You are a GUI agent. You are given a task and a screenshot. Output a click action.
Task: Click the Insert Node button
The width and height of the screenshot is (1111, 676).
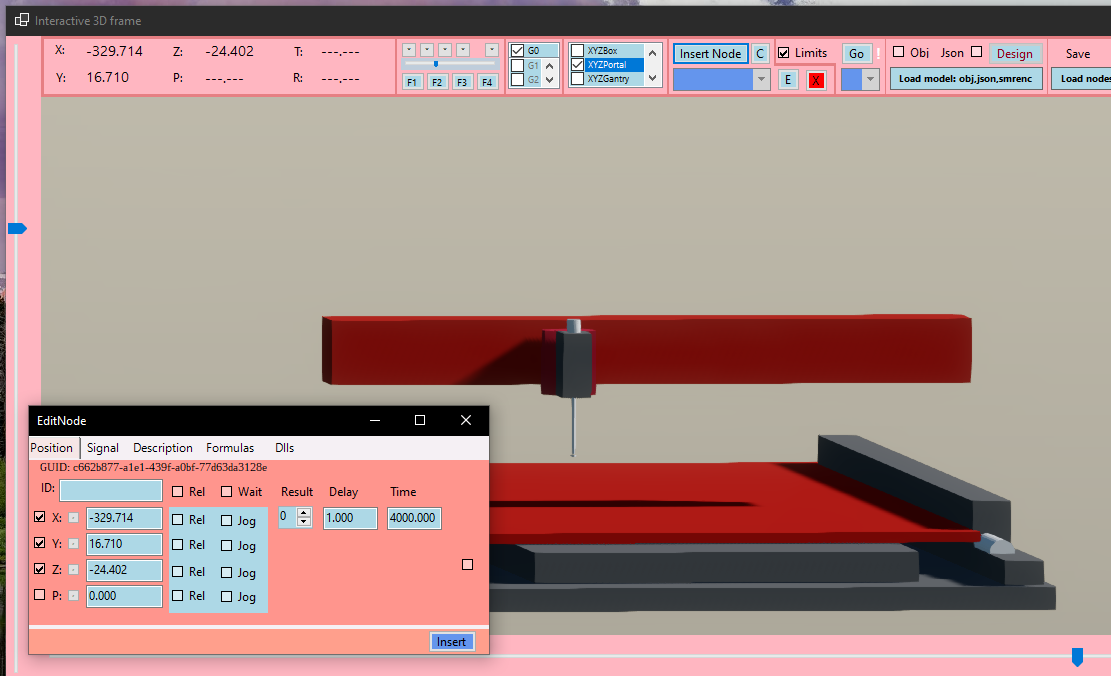(711, 54)
